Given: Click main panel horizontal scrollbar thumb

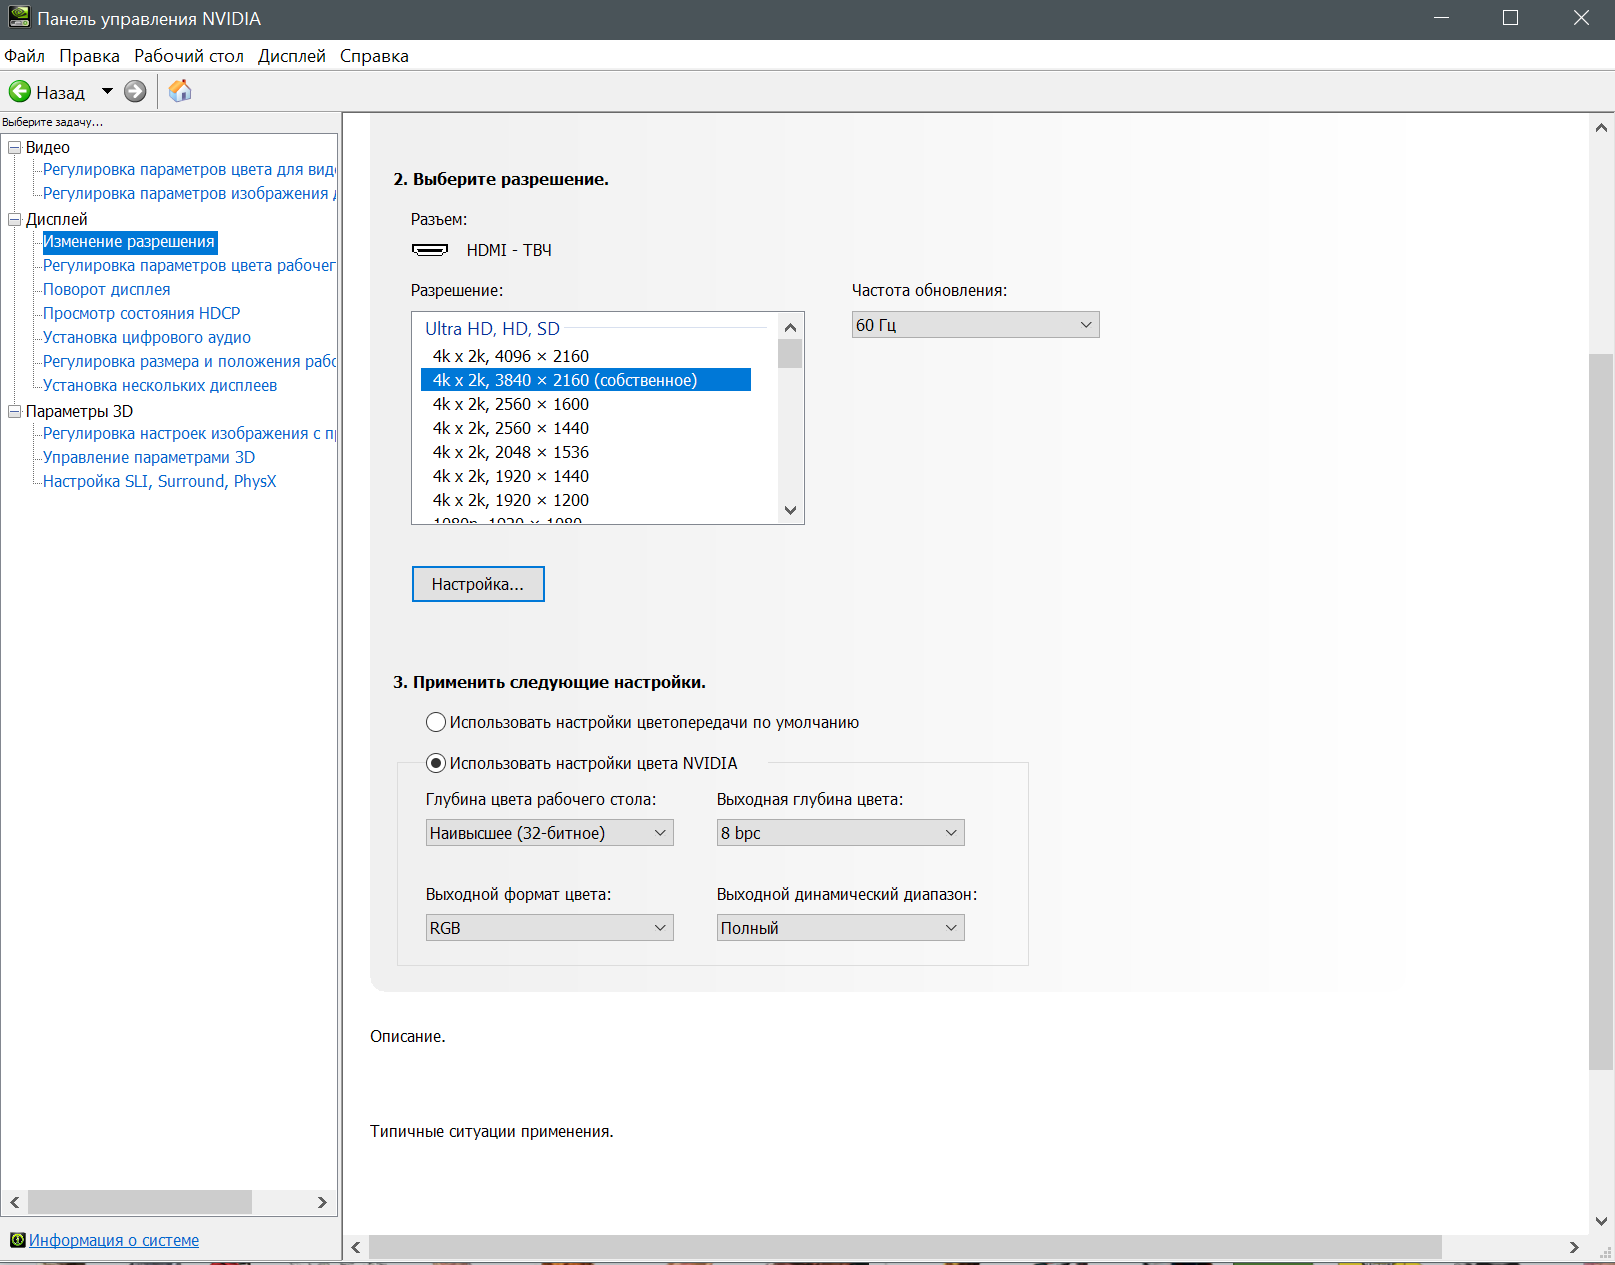Looking at the screenshot, I should pos(905,1247).
